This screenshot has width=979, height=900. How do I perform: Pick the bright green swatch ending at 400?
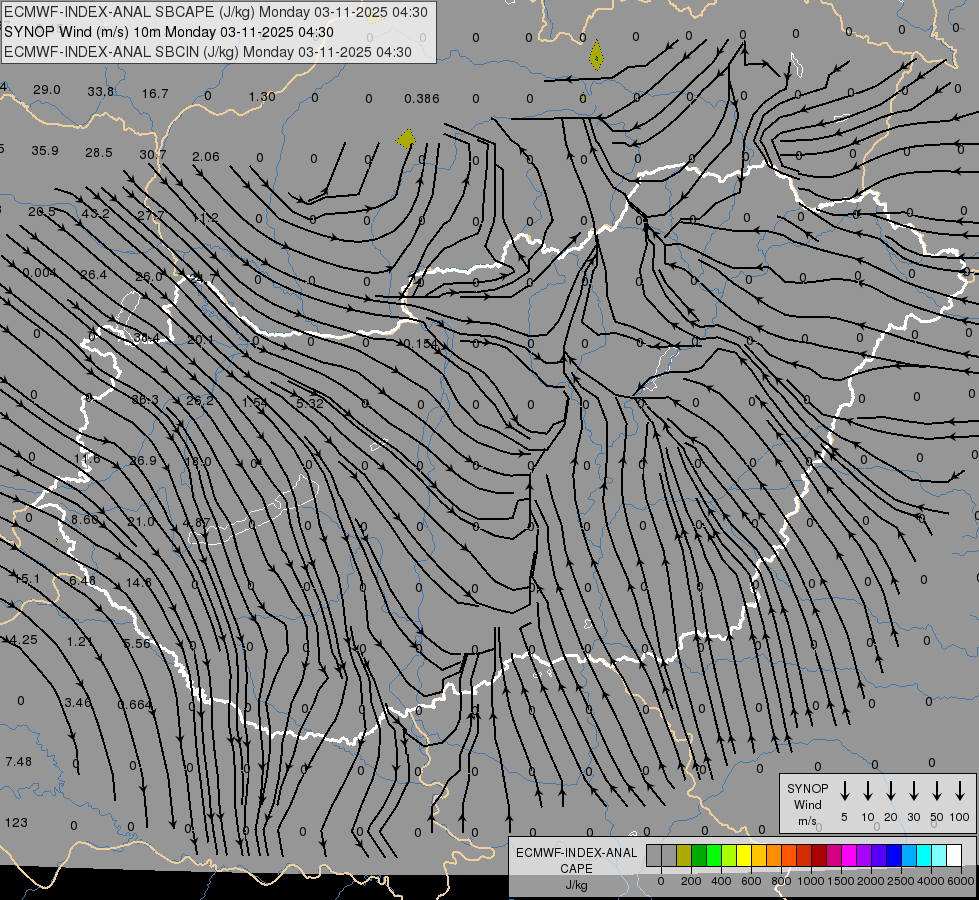pos(714,855)
